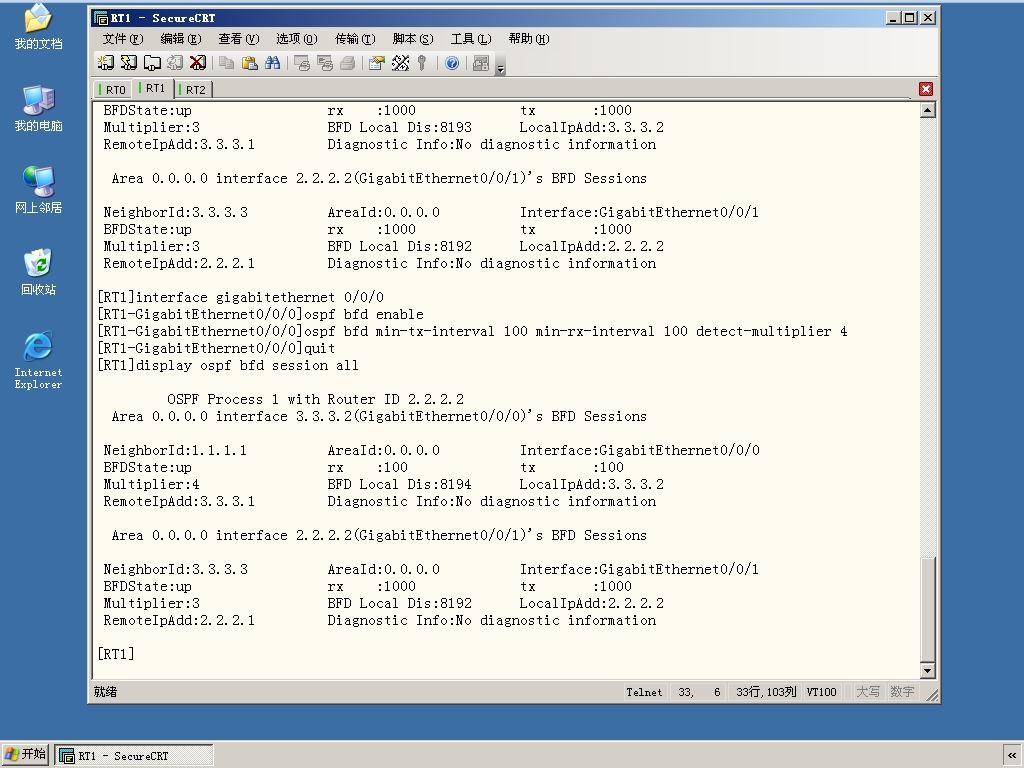
Task: Click 数字 num lock indicator
Action: (x=902, y=692)
